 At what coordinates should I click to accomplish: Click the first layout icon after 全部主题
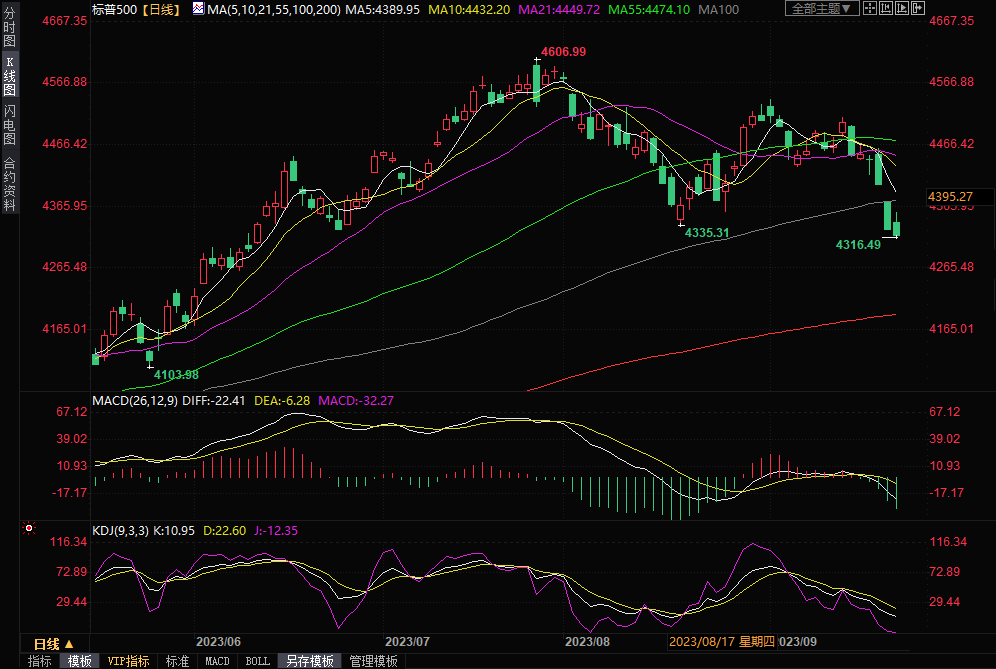tap(872, 9)
